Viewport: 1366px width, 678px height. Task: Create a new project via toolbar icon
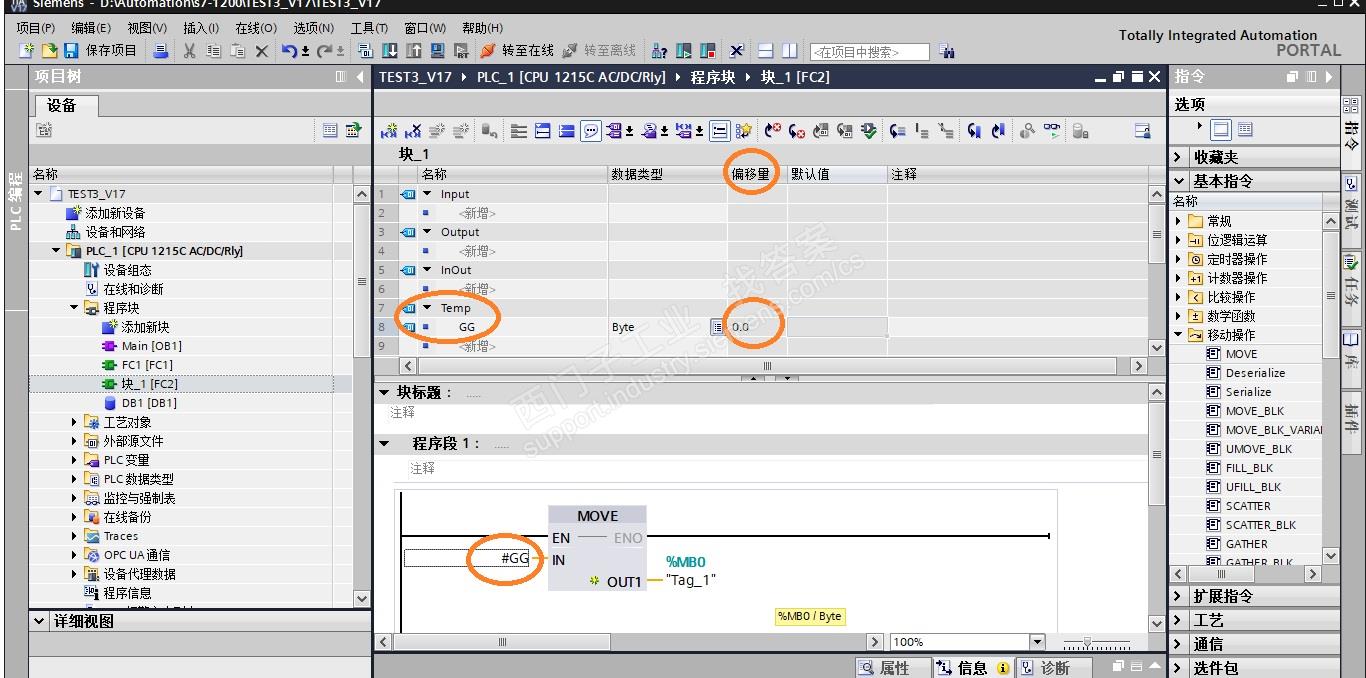(27, 51)
